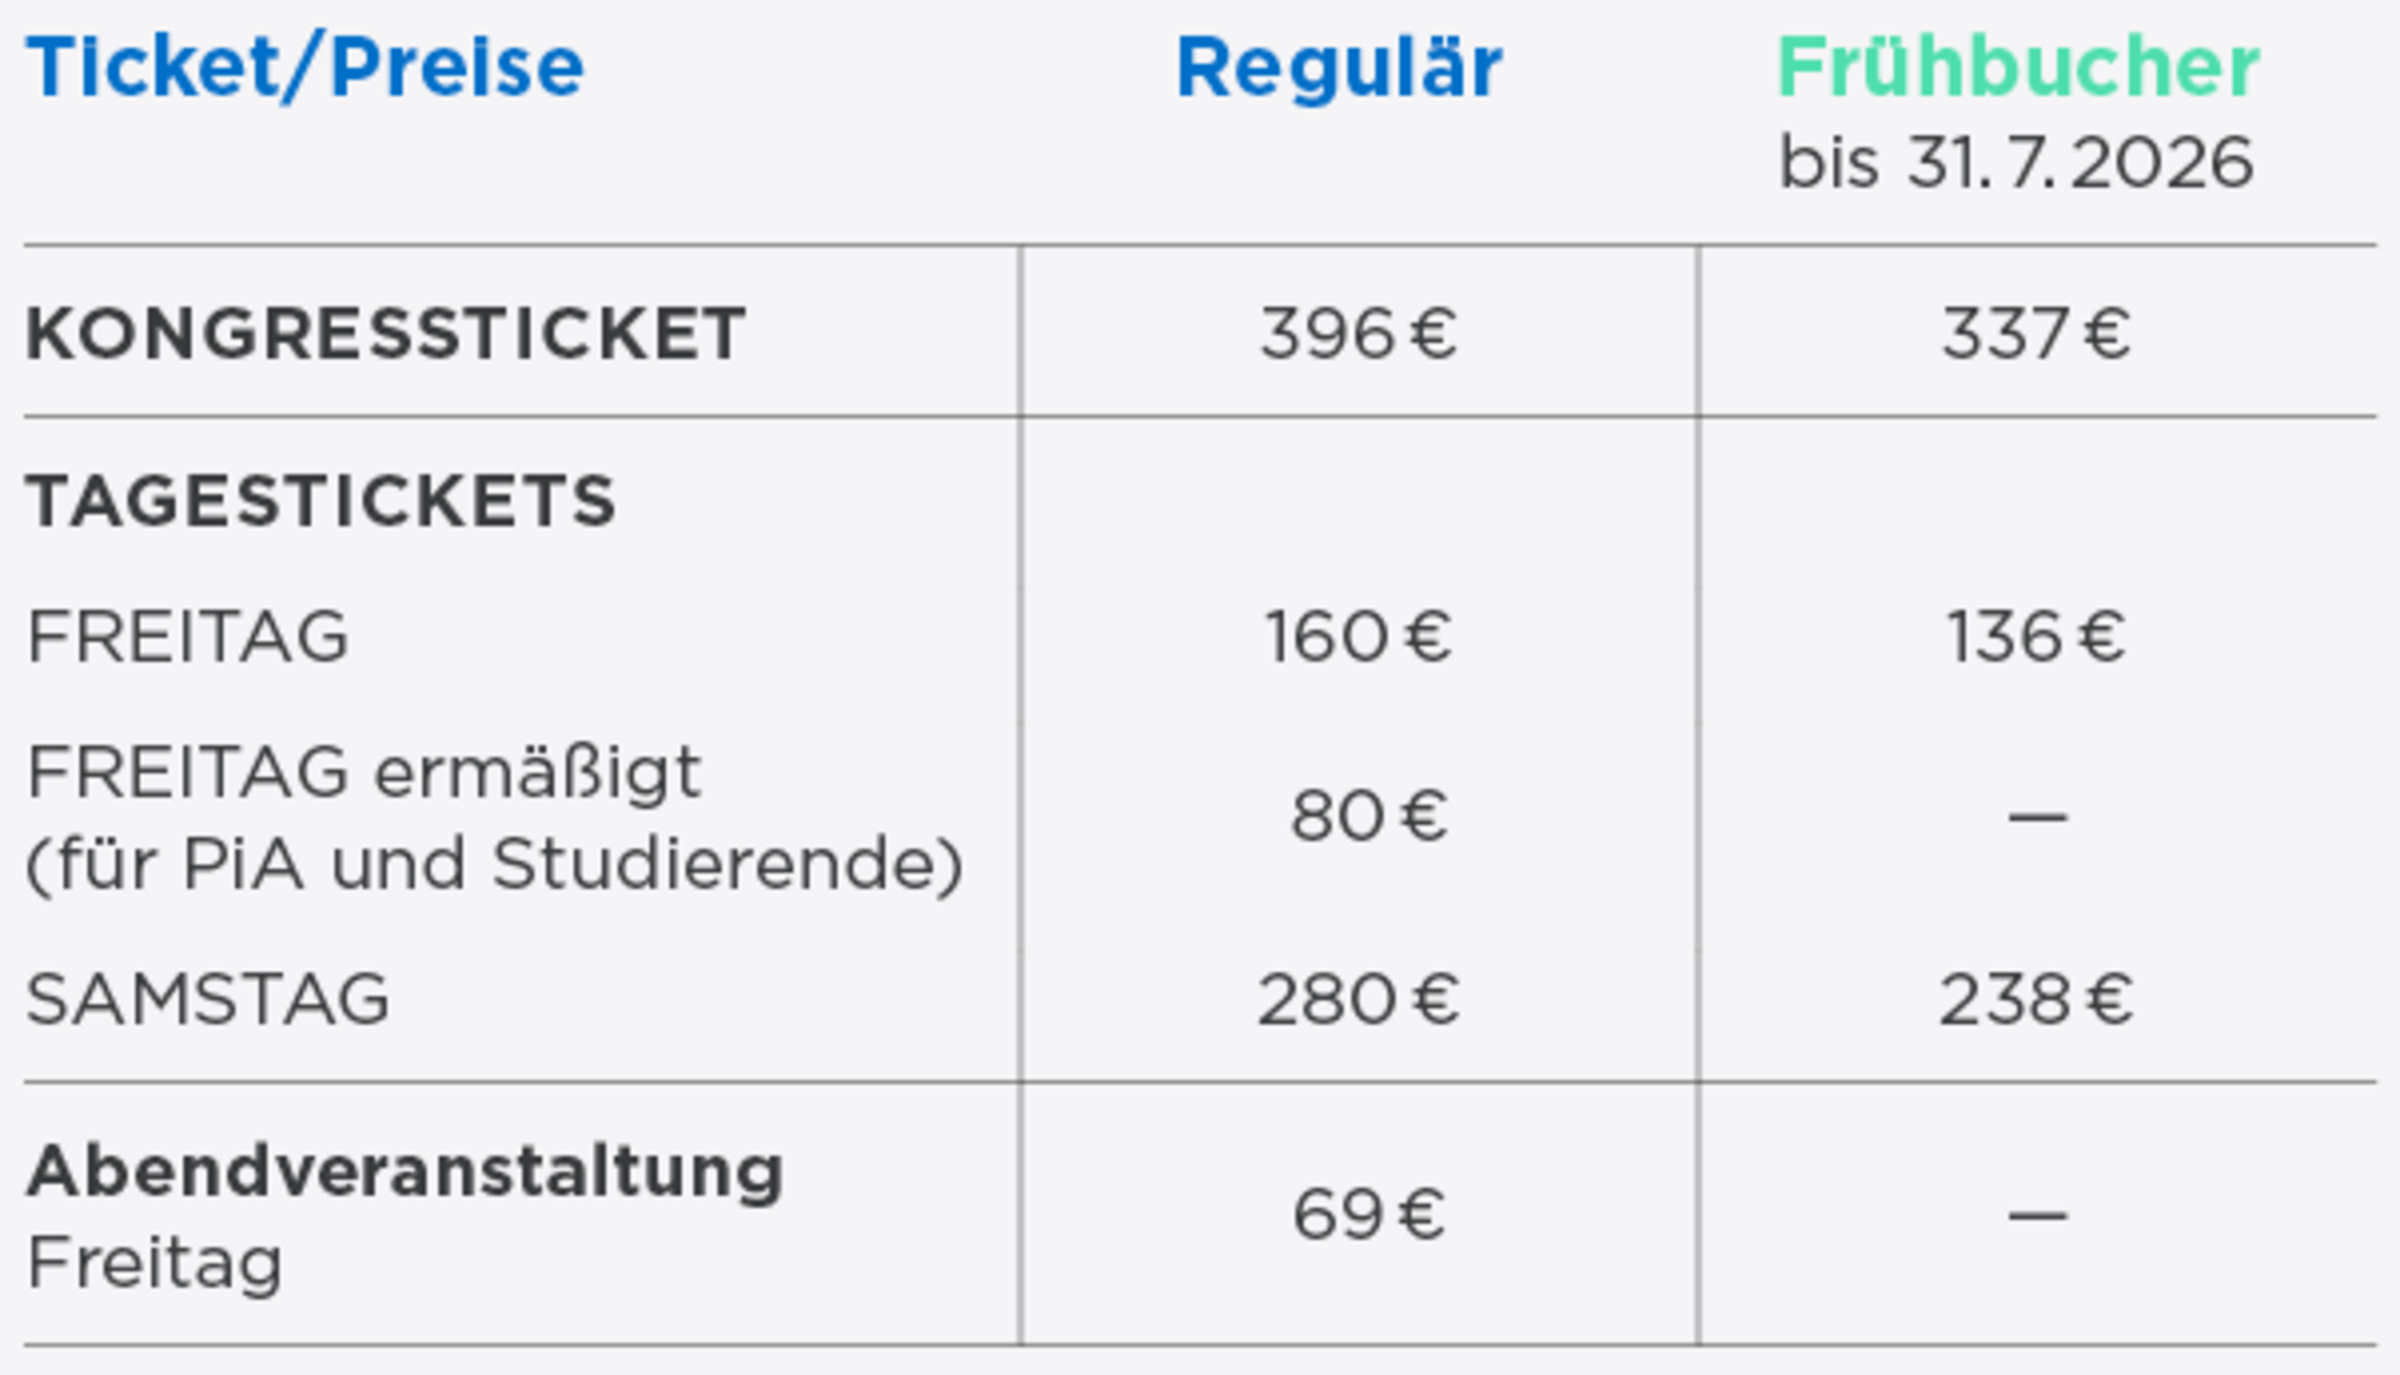Click the Frühbucher dash in the ermäßigt row
This screenshot has height=1375, width=2400.
[x=2037, y=818]
